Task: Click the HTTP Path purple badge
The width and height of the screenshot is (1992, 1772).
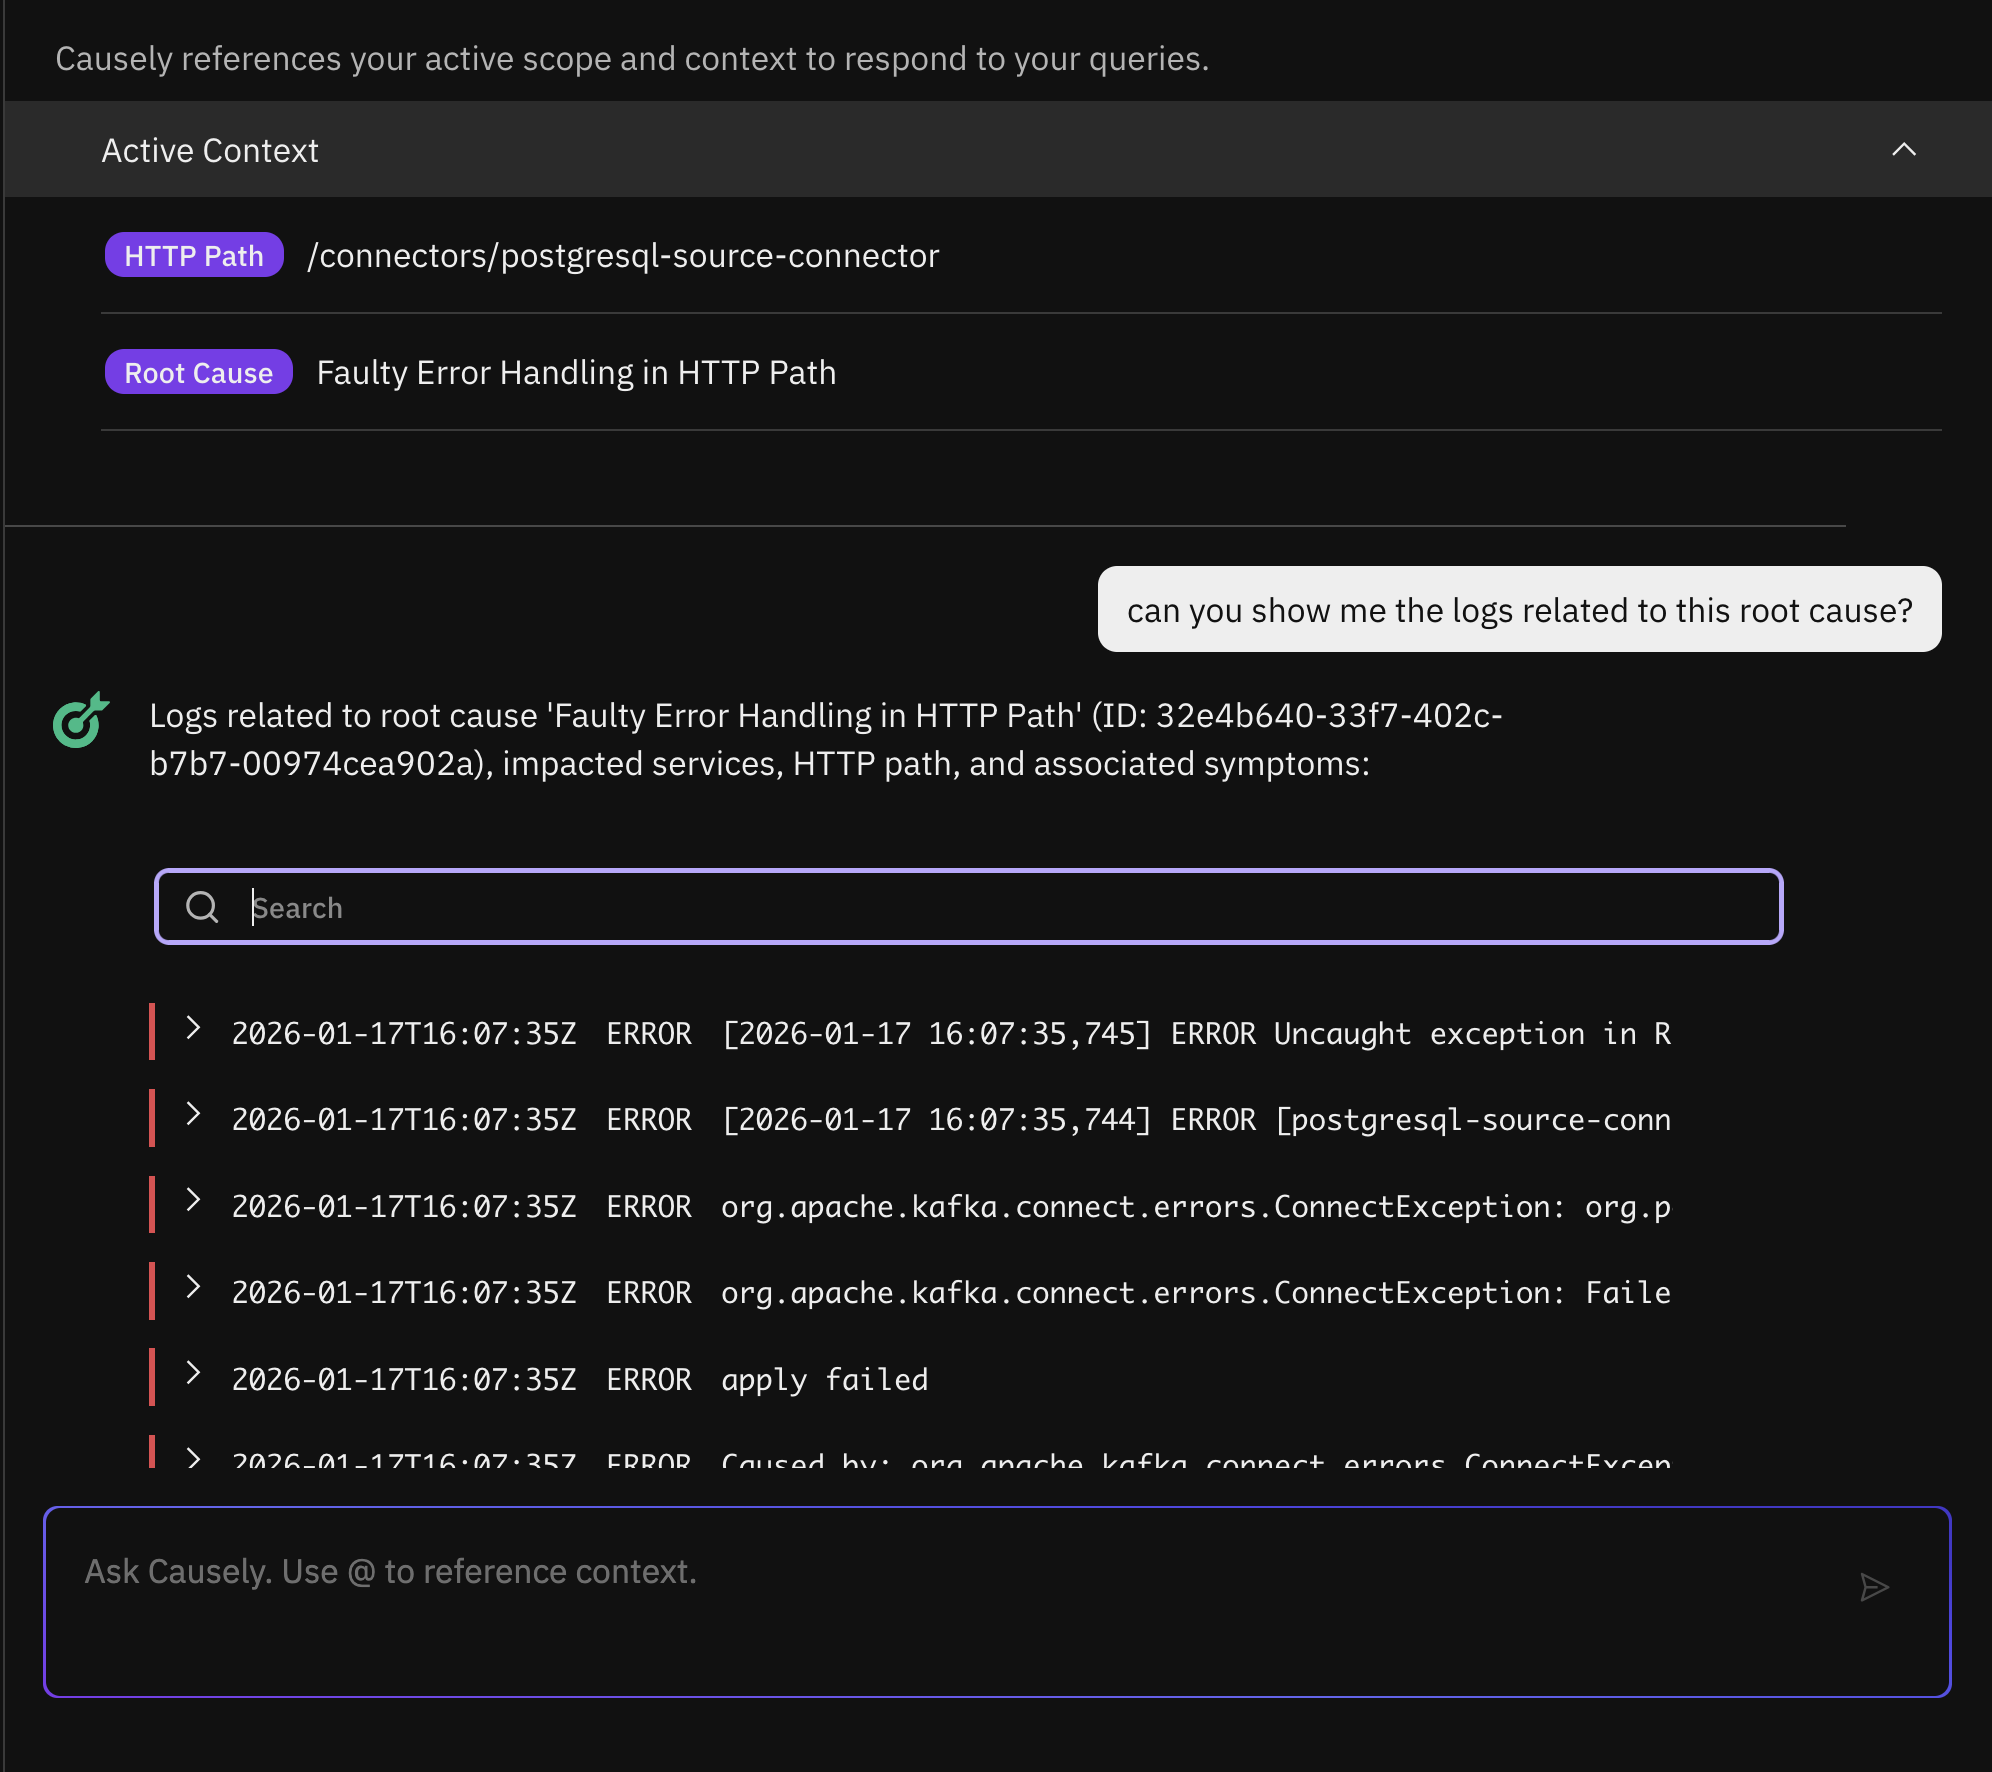Action: 194,256
